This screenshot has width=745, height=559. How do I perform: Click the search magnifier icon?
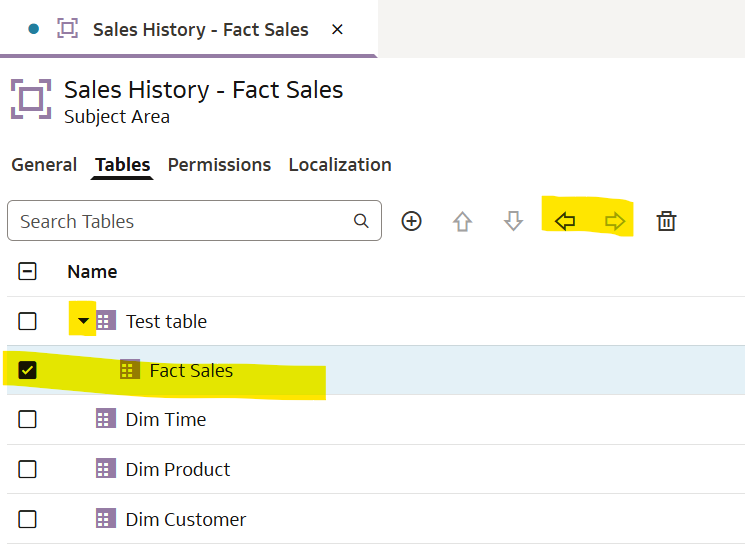coord(361,221)
